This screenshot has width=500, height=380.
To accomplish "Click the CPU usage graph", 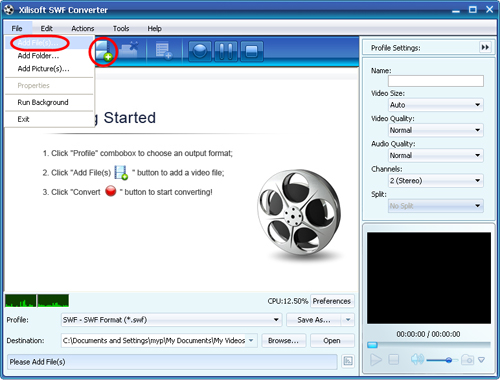I will click(x=37, y=301).
